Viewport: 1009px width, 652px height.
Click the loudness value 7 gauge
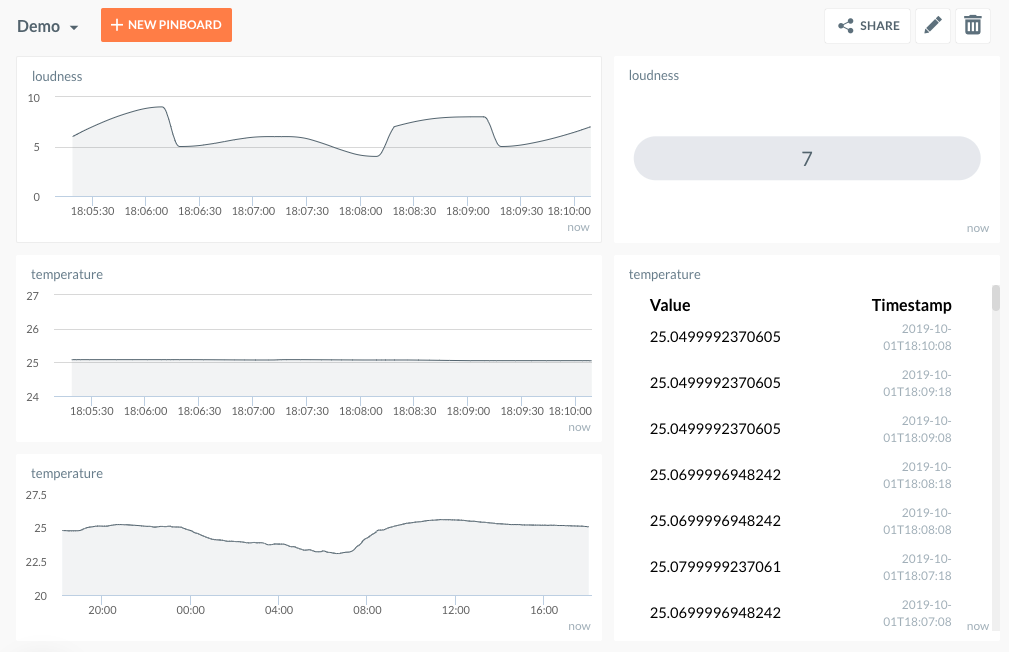807,158
